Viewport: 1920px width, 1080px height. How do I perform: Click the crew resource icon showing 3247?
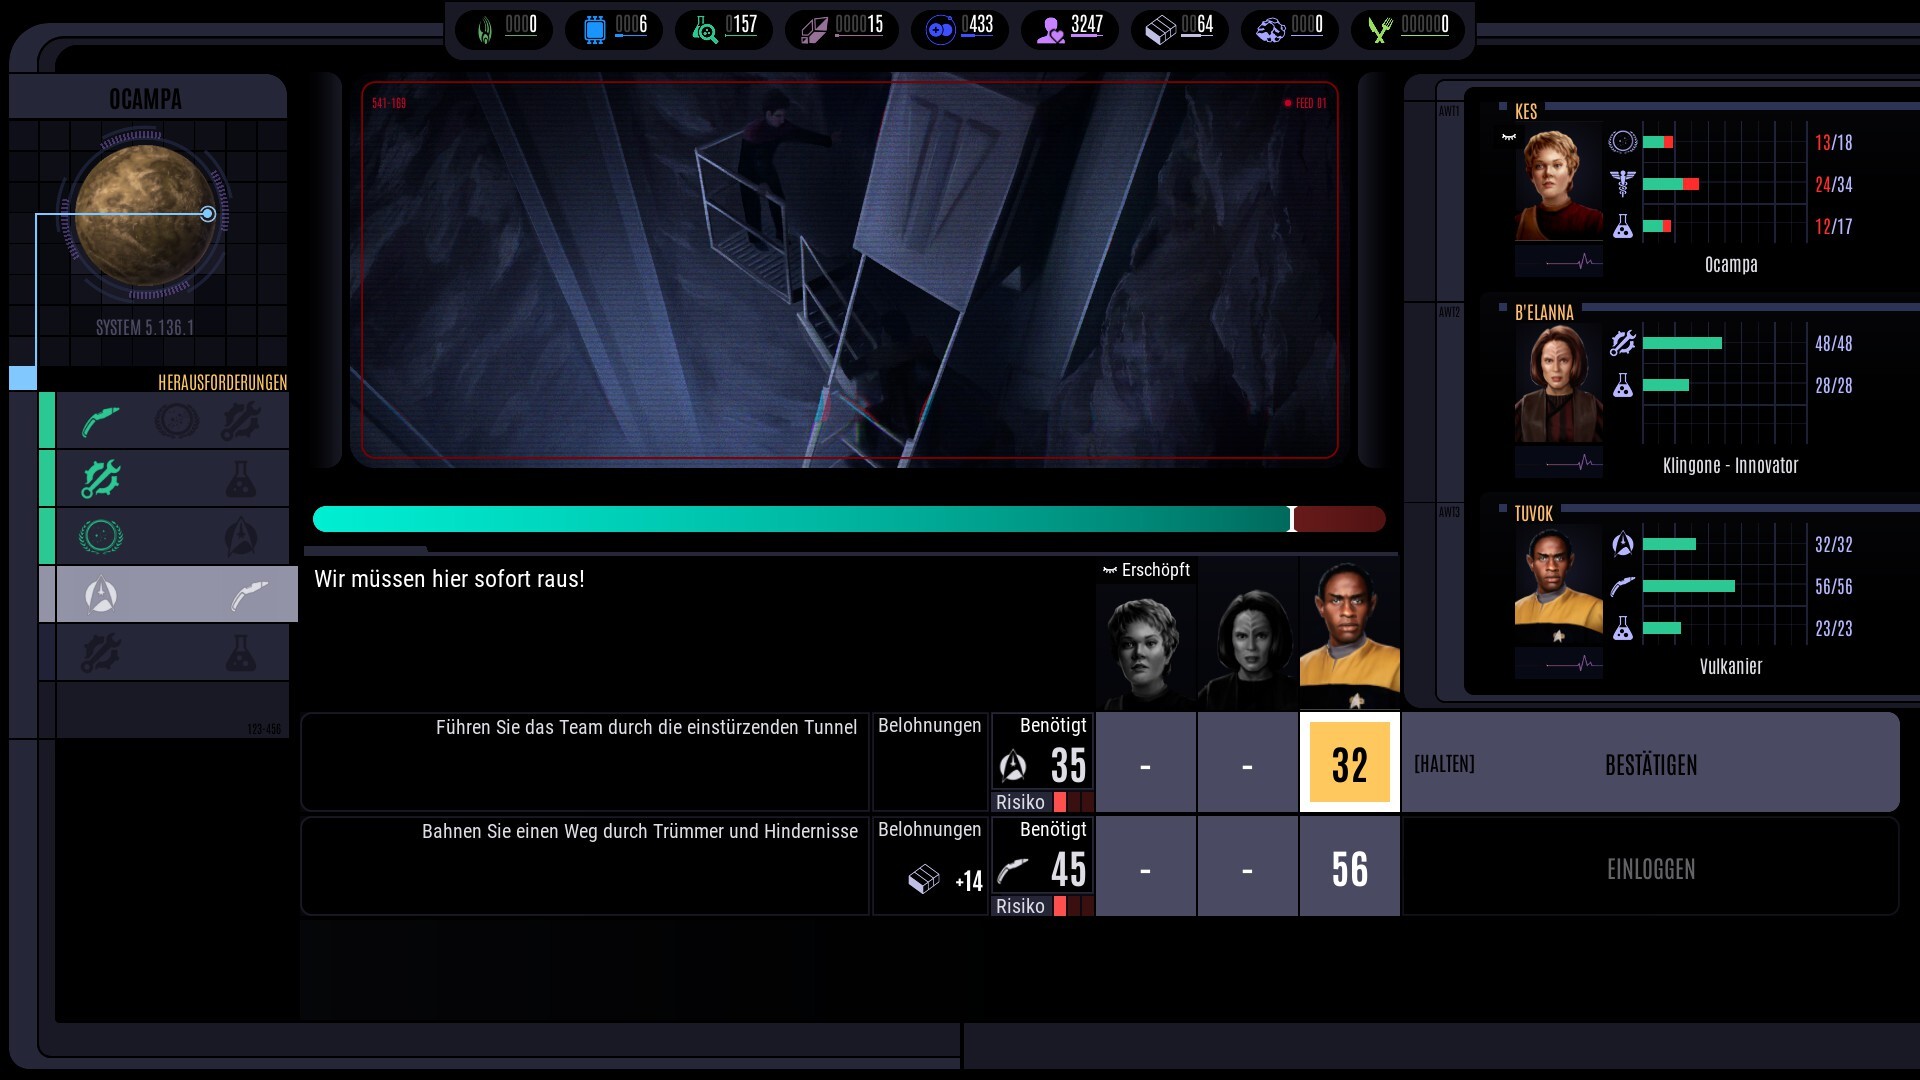click(1050, 31)
